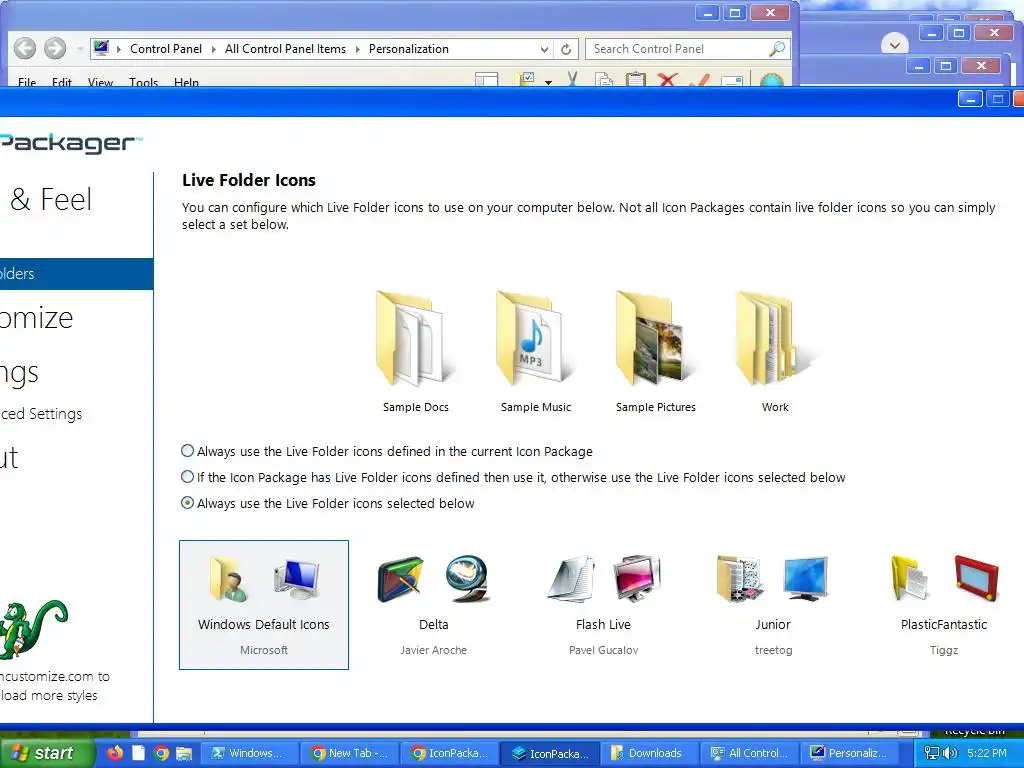Click the folder options toolbar icon

[x=525, y=80]
